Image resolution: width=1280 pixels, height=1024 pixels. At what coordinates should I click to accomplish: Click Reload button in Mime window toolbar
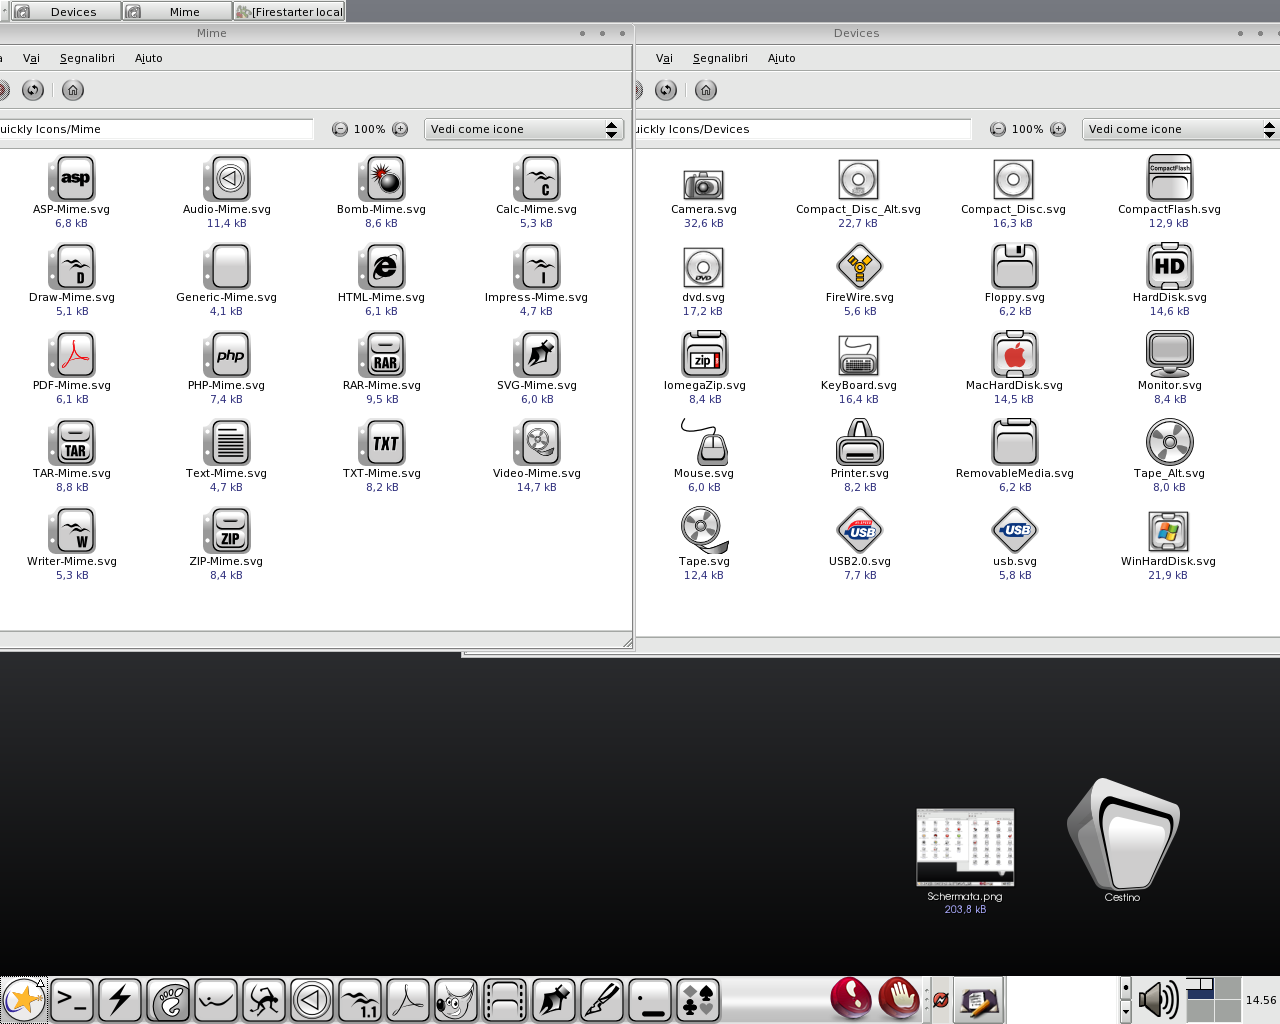point(33,90)
